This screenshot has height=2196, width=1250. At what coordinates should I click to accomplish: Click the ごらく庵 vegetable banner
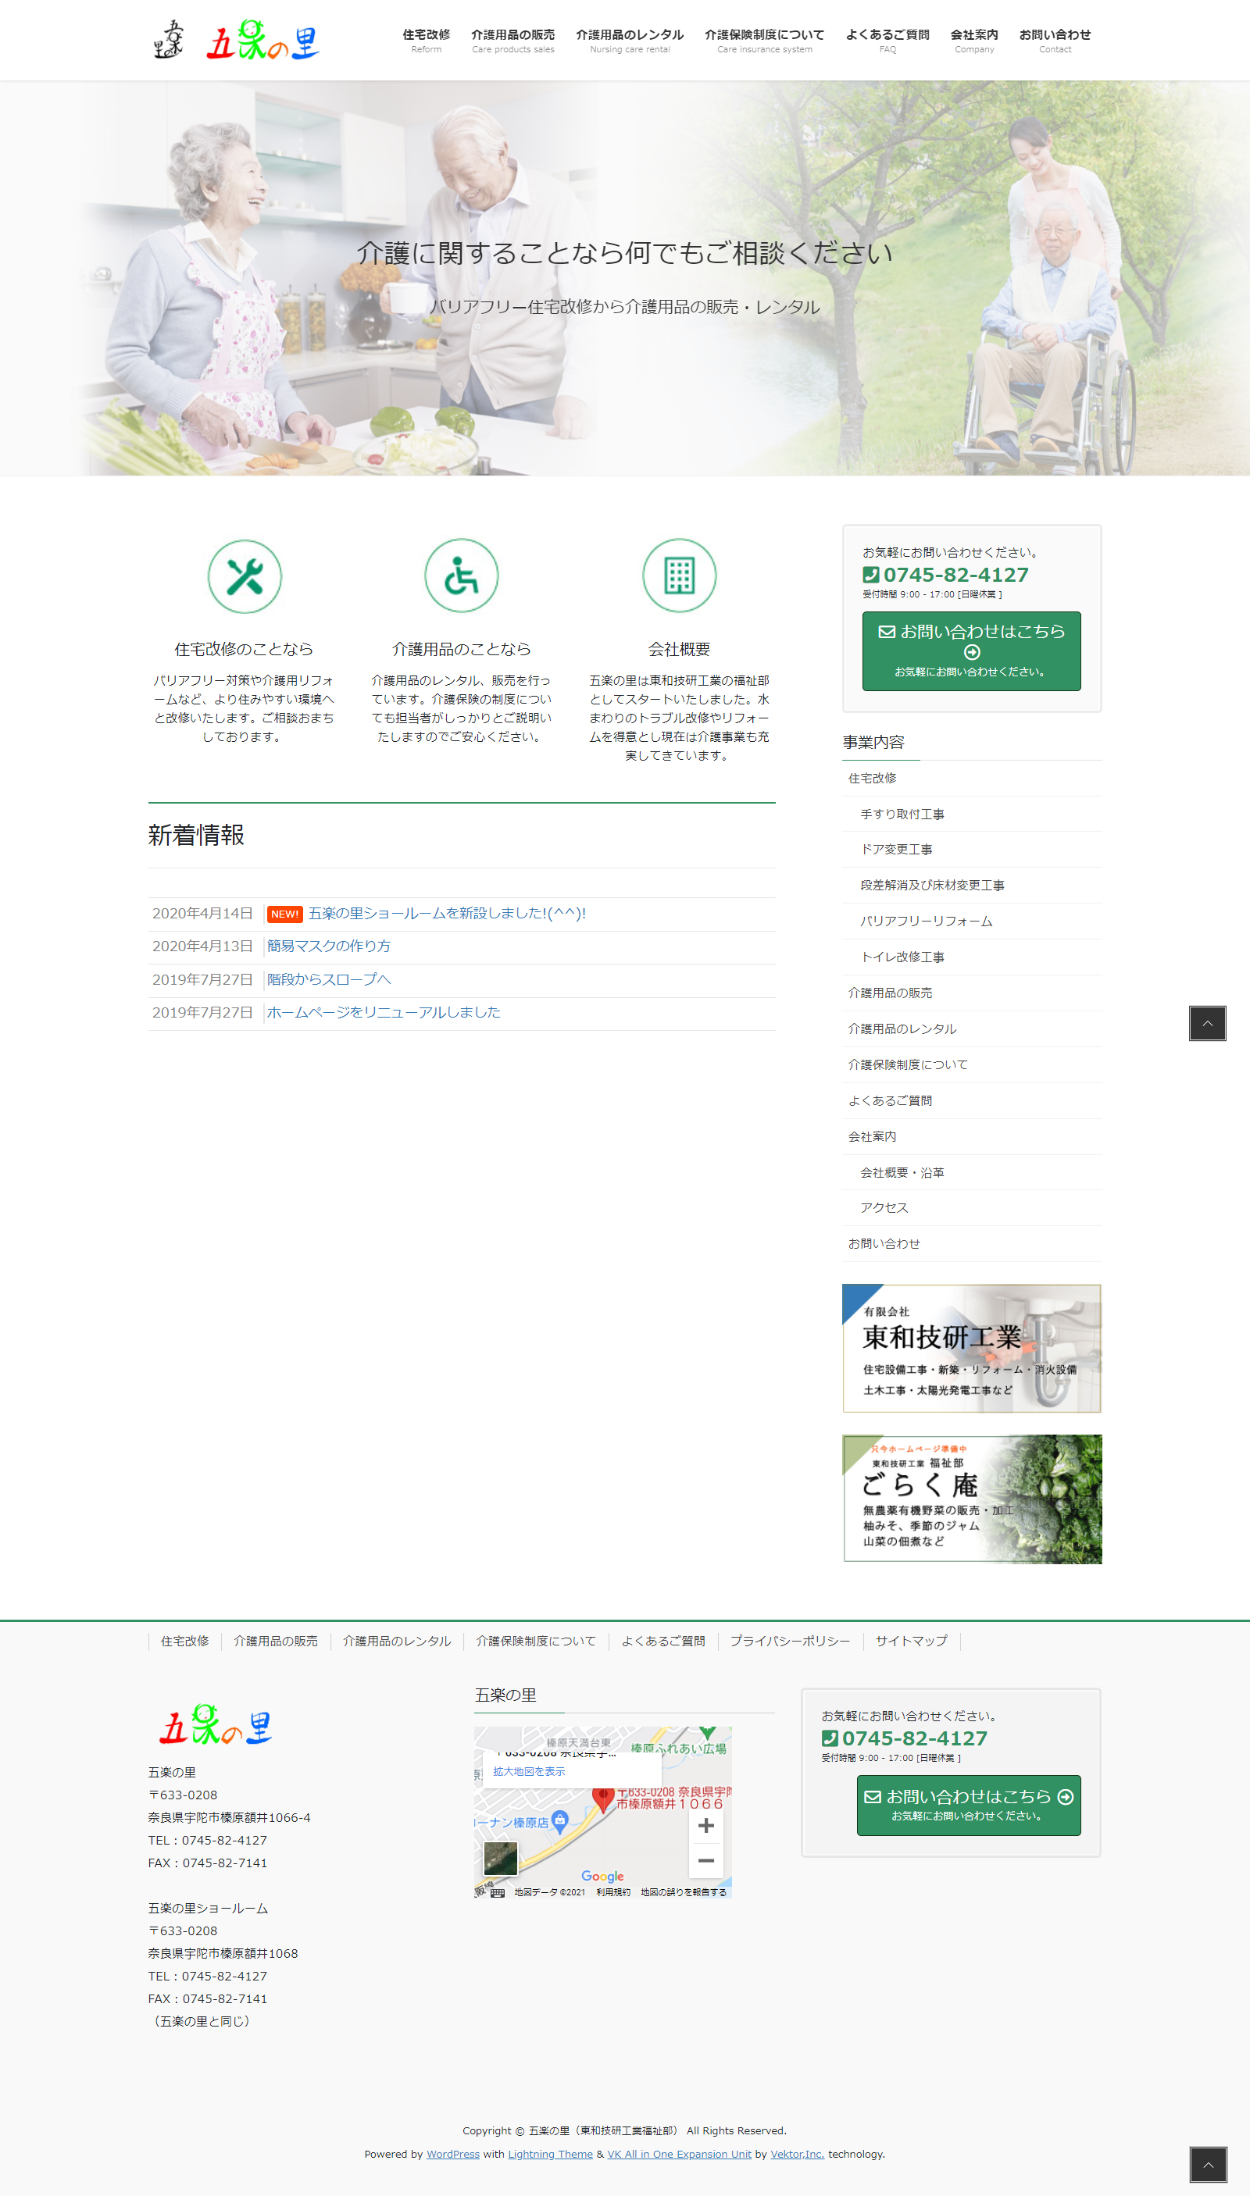[971, 1498]
